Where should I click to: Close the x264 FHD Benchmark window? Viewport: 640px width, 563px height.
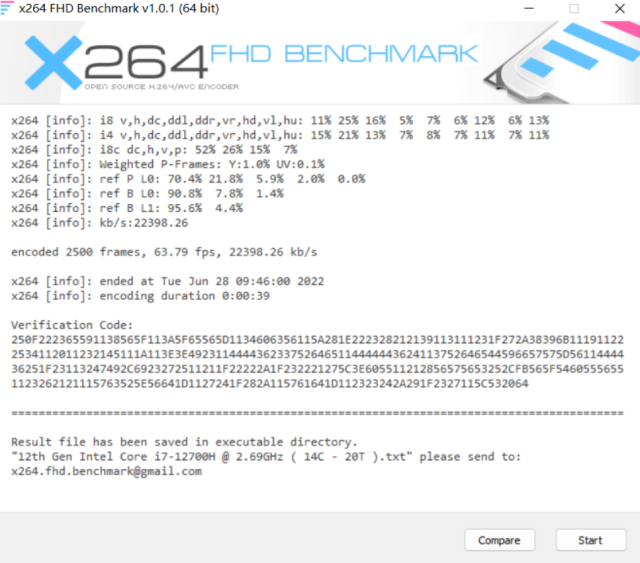tap(620, 8)
